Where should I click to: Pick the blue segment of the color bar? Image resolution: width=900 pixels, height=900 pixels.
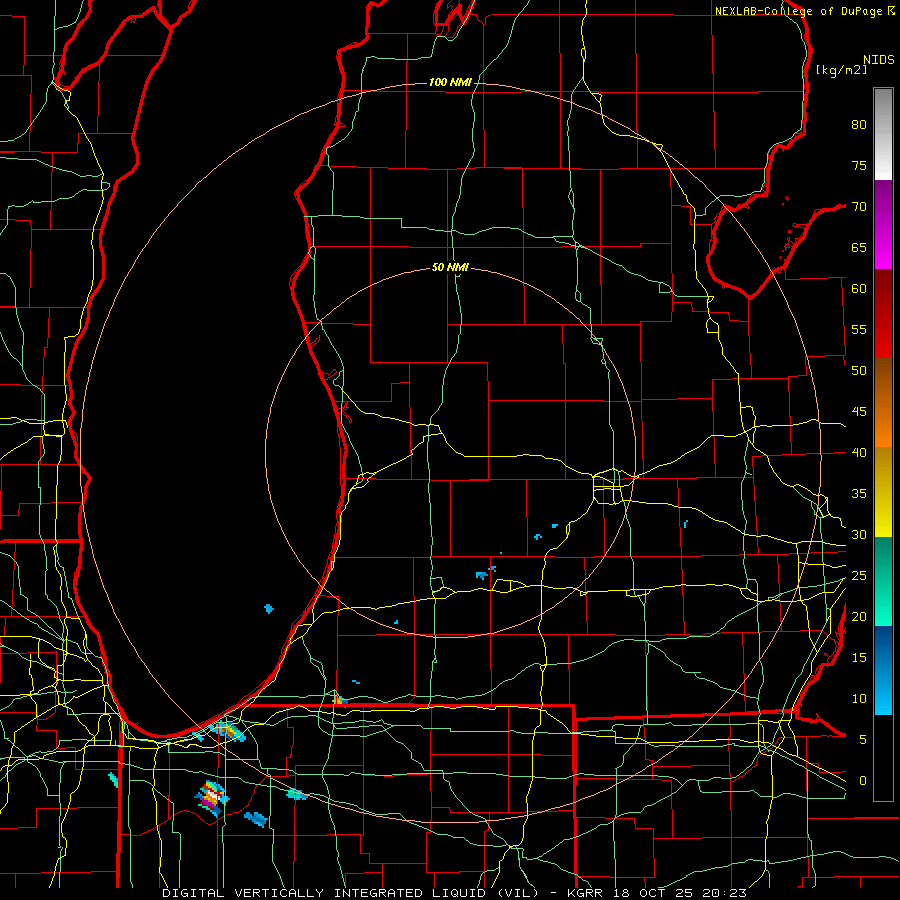[883, 670]
